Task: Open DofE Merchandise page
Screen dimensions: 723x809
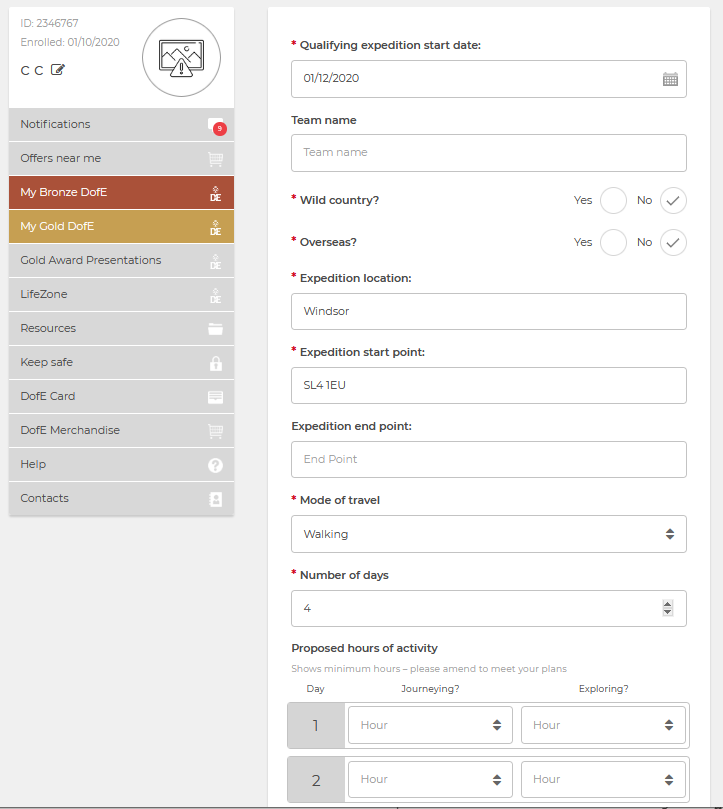Action: pyautogui.click(x=121, y=431)
